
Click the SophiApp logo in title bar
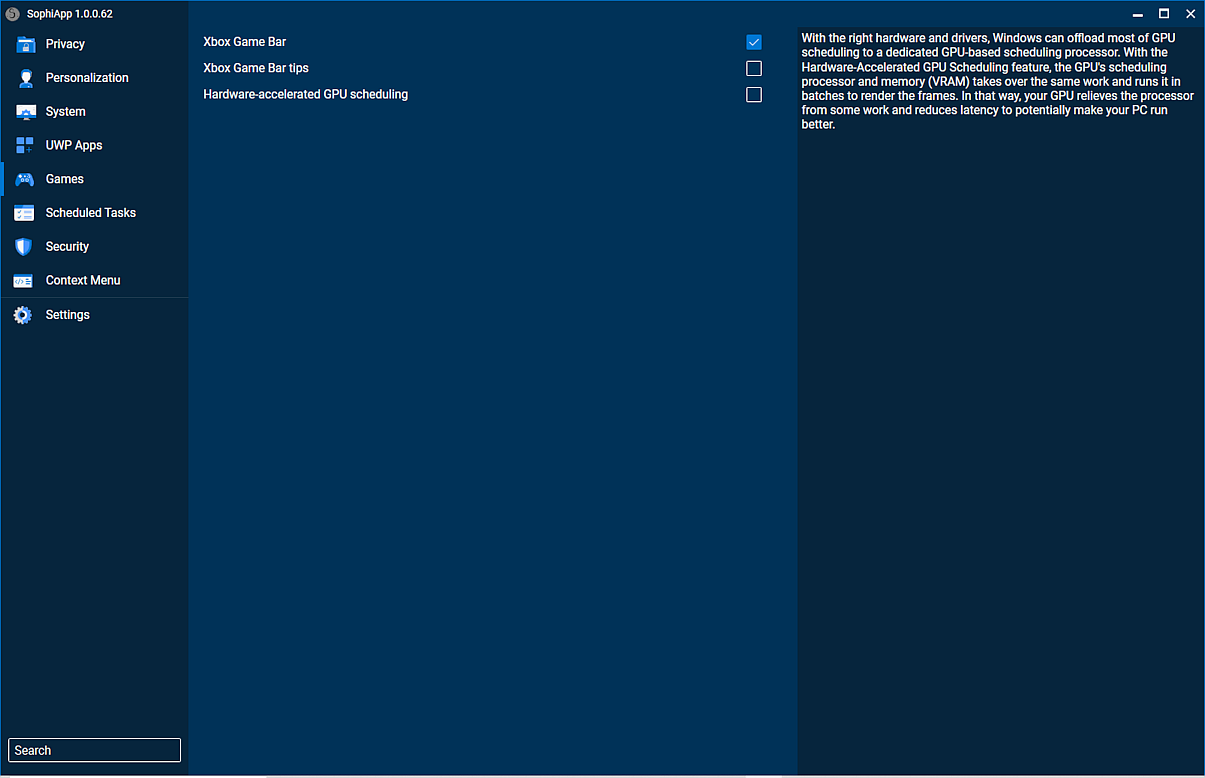[13, 14]
